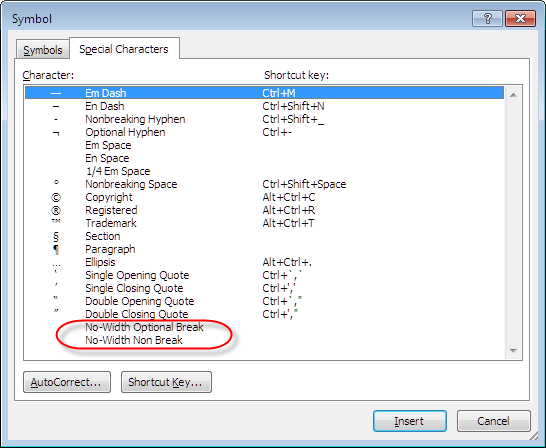Screen dimensions: 546x448
Task: Select the No-Width Non Break entry
Action: 264,340
